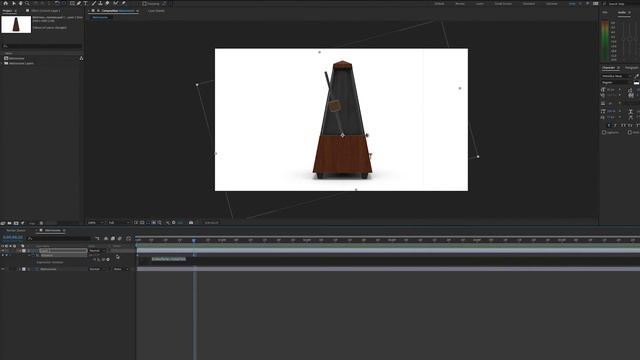Toggle Faux Italic in Character panel
640x360 pixels.
pyautogui.click(x=616, y=125)
